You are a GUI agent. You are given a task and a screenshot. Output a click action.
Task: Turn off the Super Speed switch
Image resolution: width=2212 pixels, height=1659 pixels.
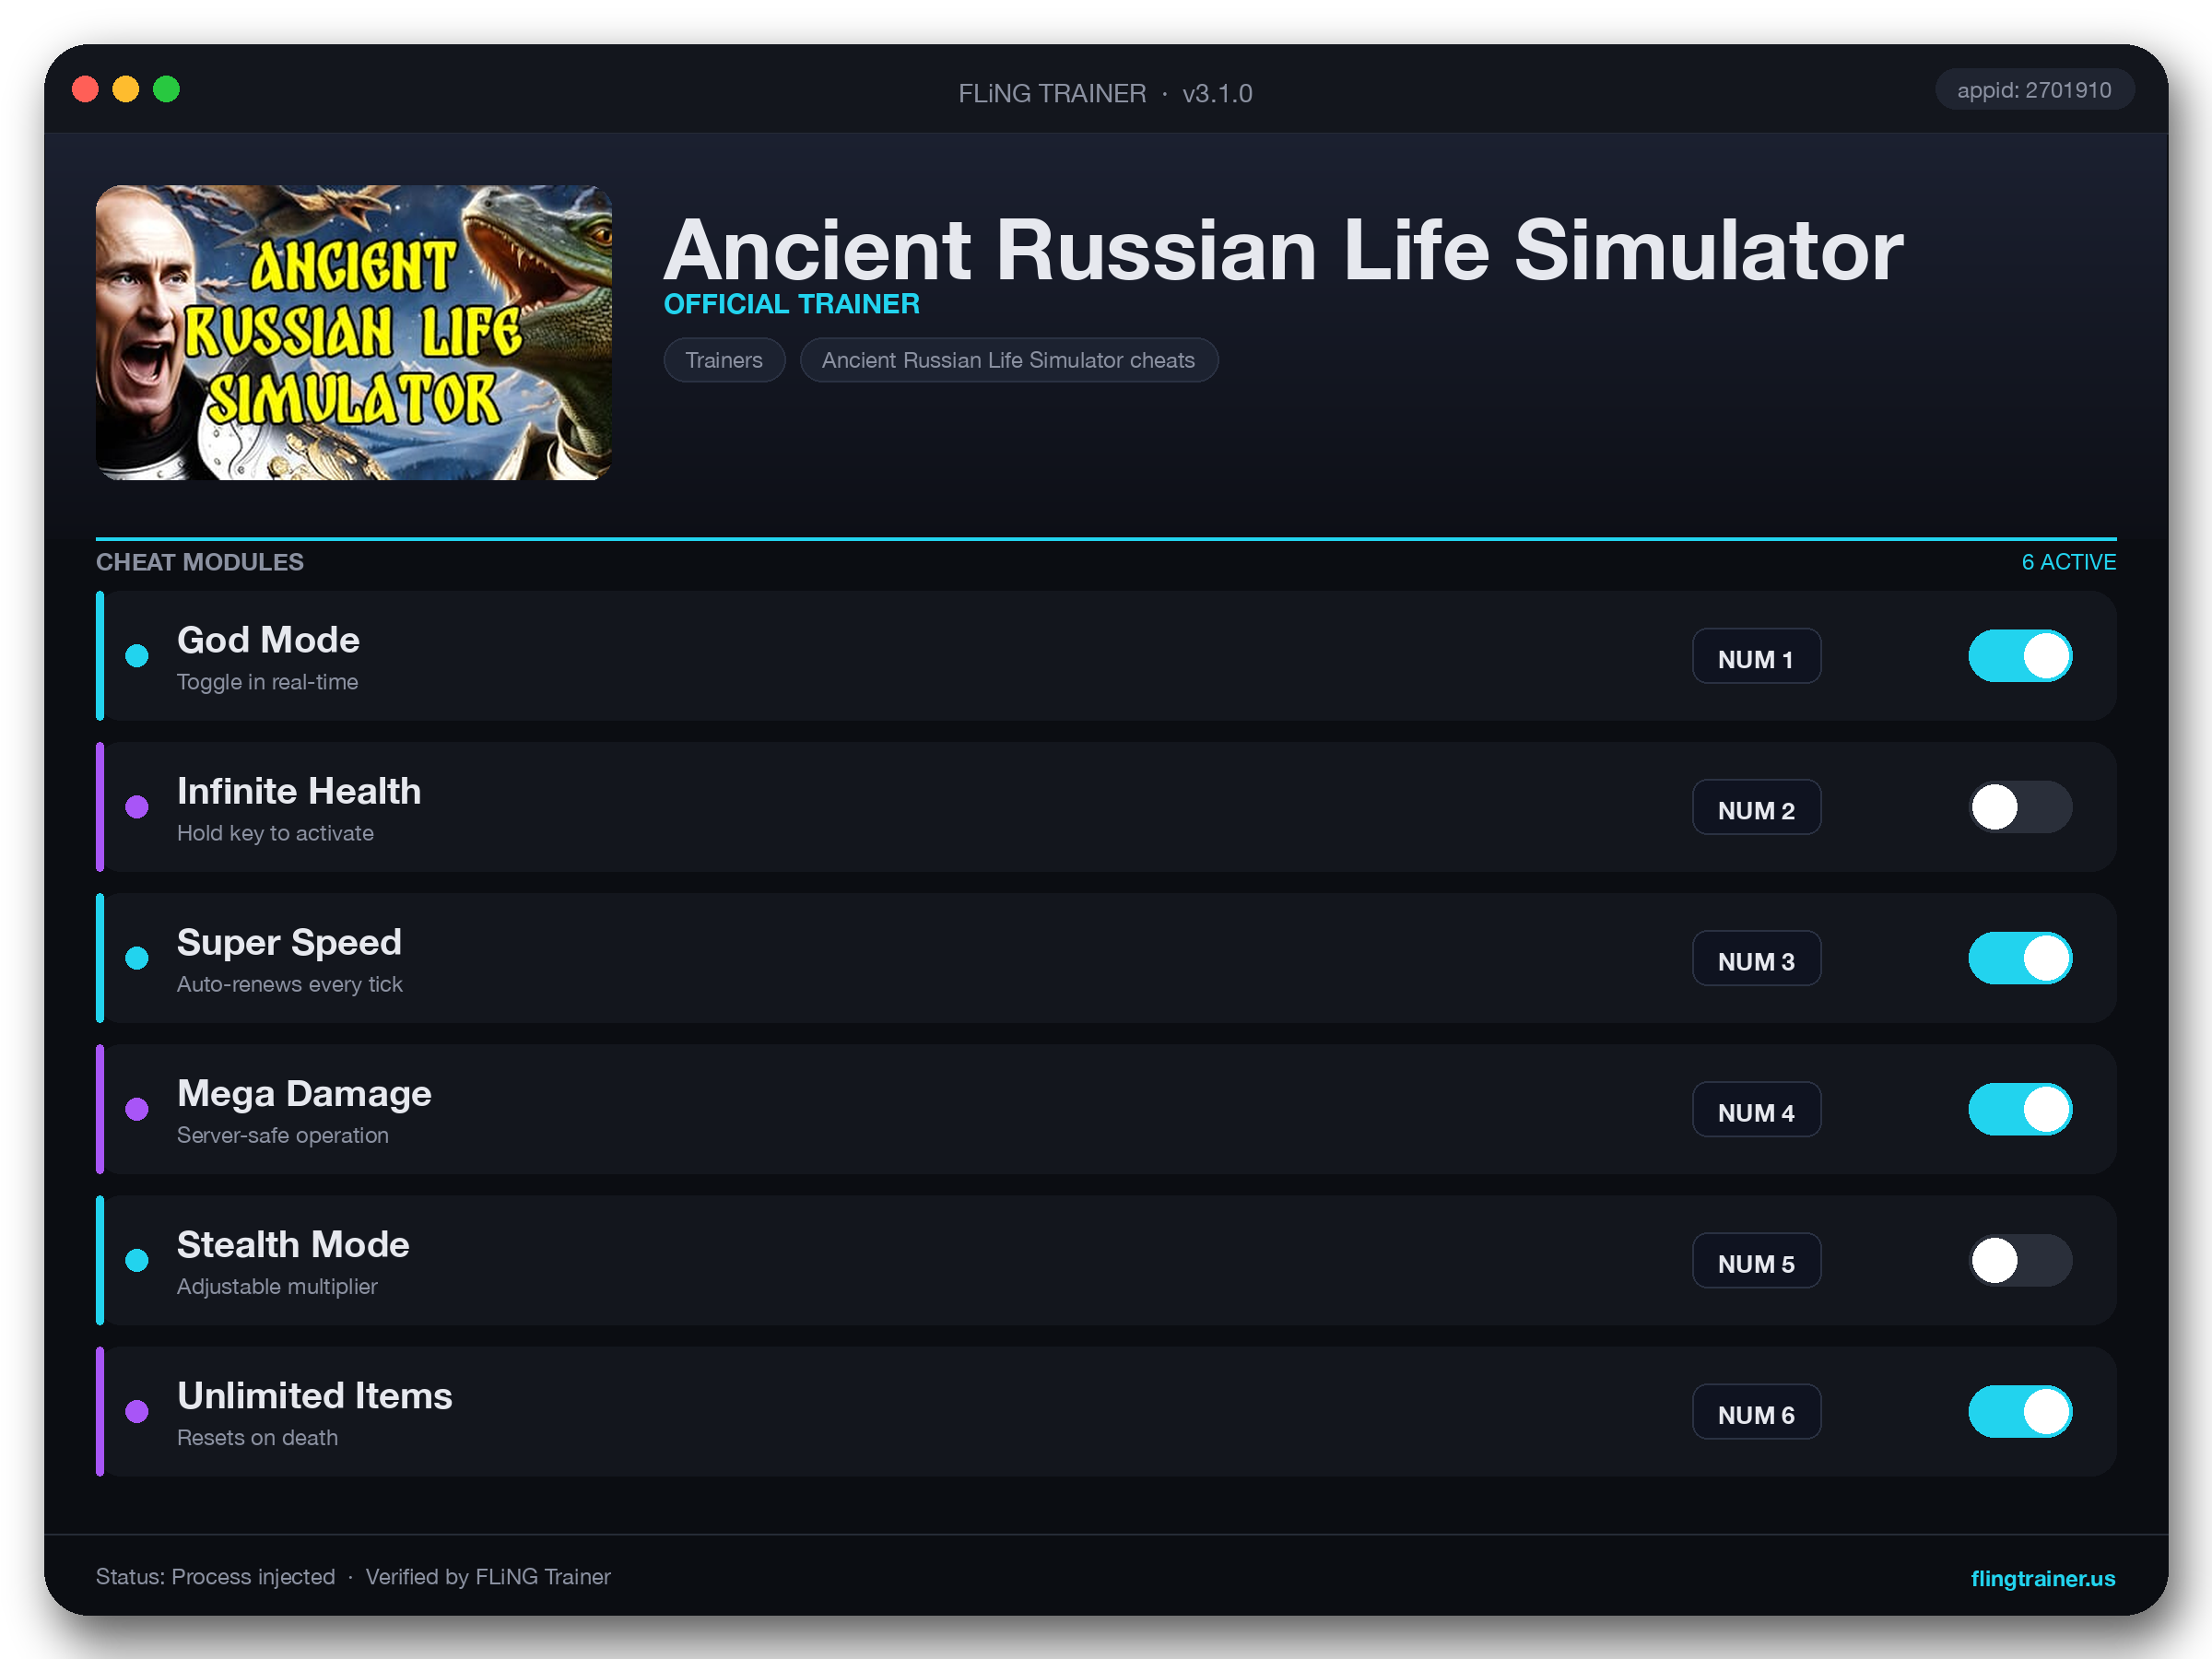pyautogui.click(x=2020, y=958)
